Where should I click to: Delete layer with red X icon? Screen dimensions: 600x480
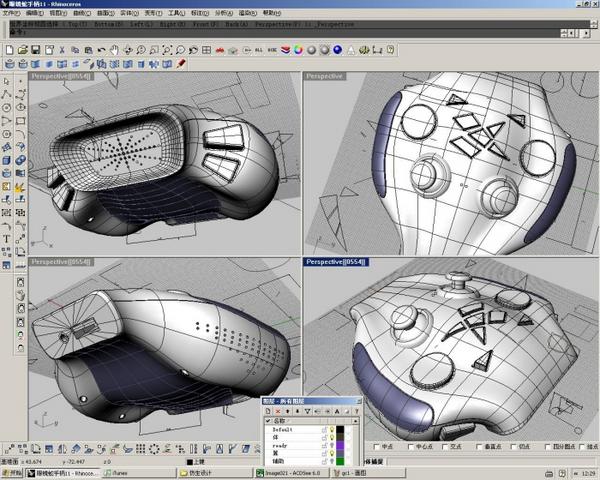pyautogui.click(x=278, y=411)
